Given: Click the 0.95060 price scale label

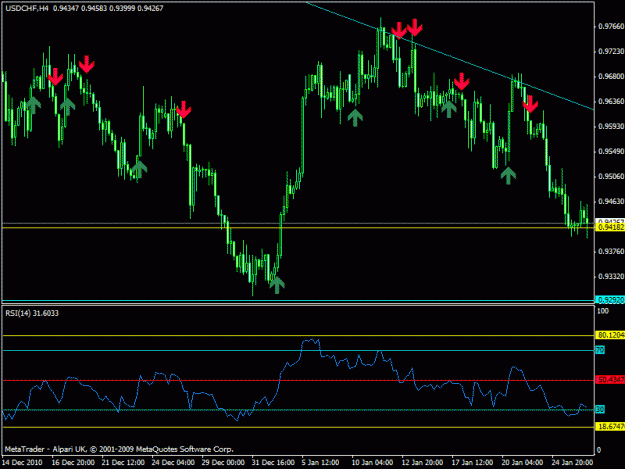Looking at the screenshot, I should pos(611,177).
